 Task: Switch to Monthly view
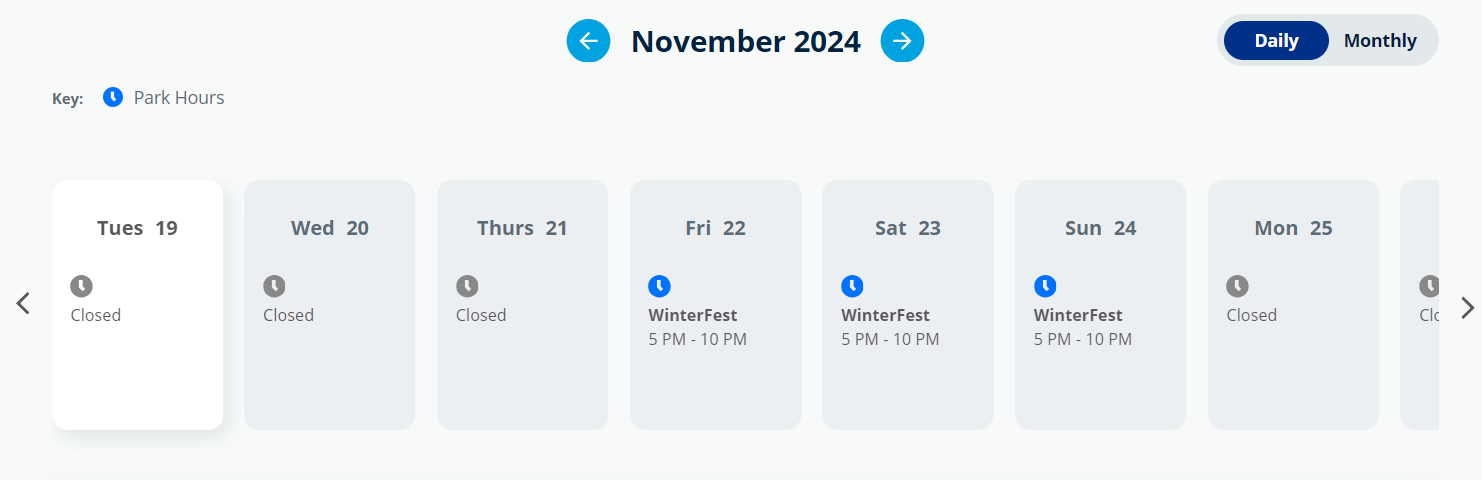1380,41
